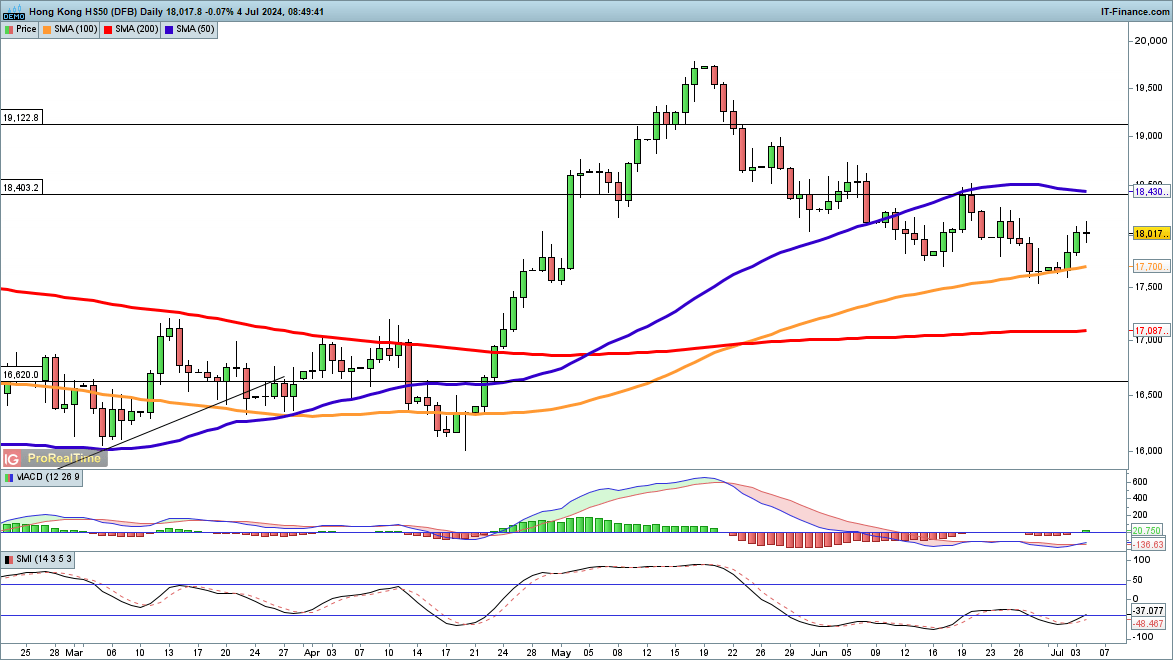Screen dimensions: 1173x660
Task: Select the 18,403.2 horizontal line label
Action: (x=21, y=188)
